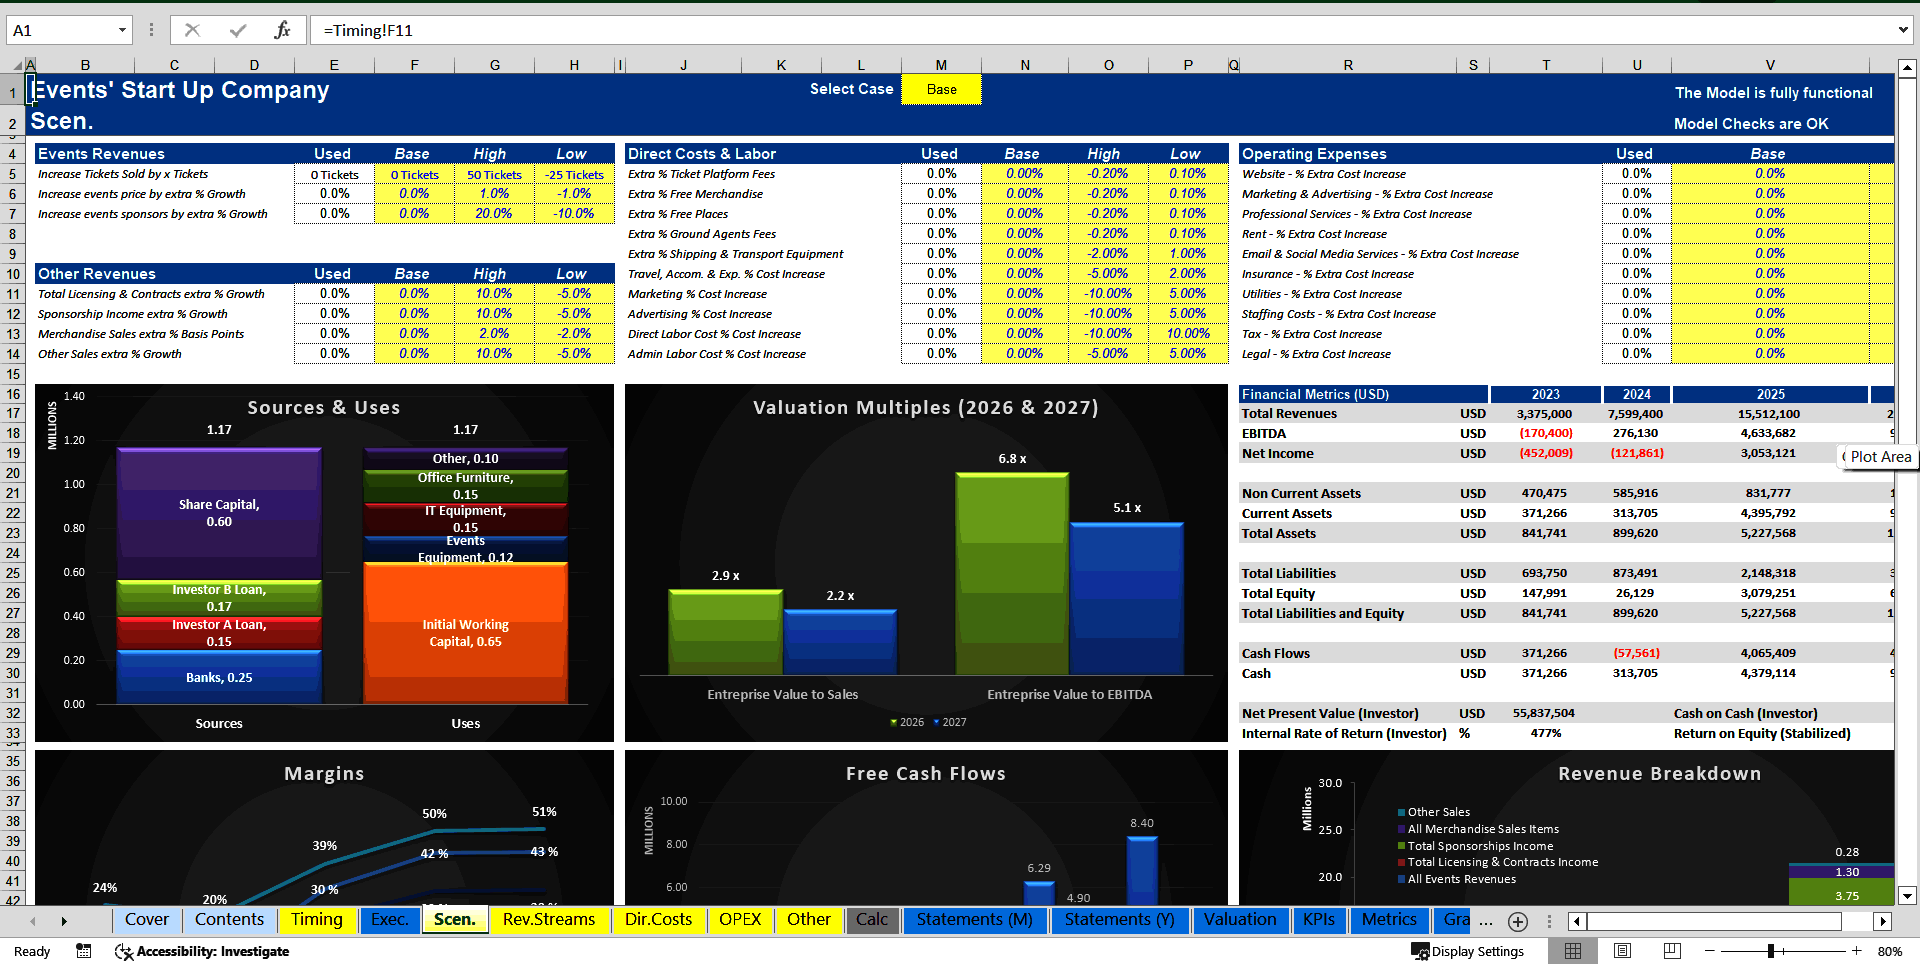
Task: Click vertical scrollbar up arrow
Action: 1907,69
